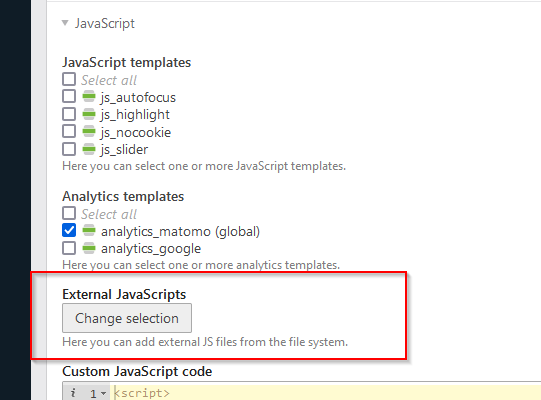
Task: Enable the js_nocookie template checkbox
Action: [69, 131]
